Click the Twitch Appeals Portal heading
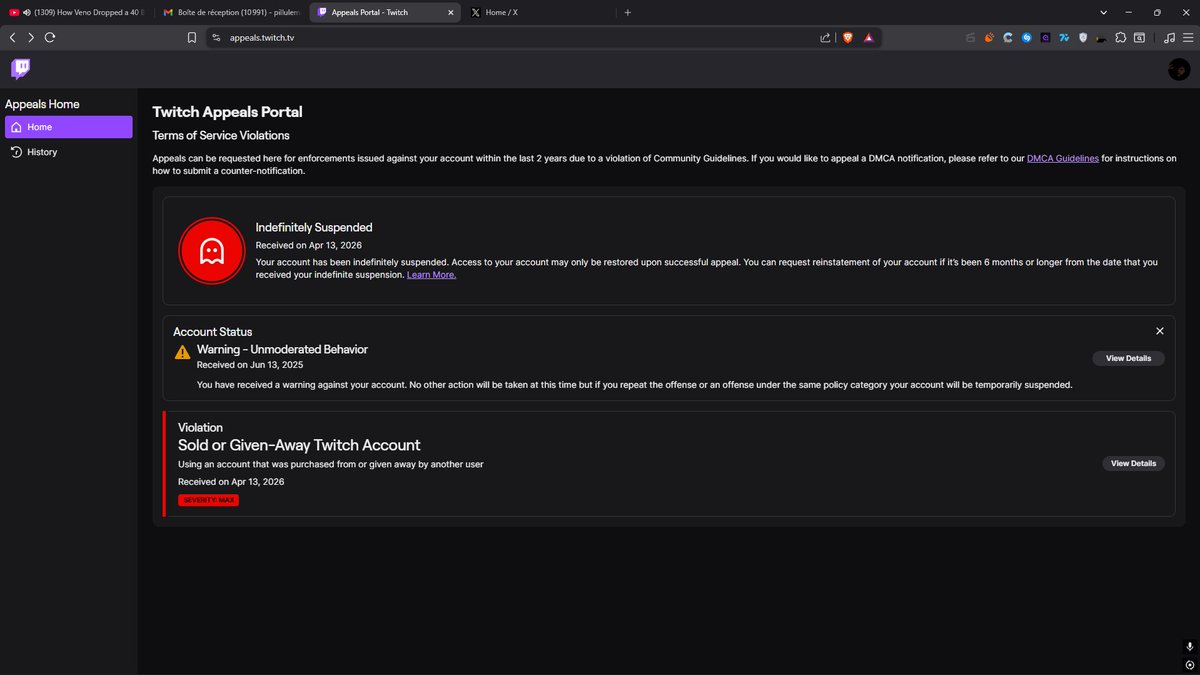The image size is (1200, 675). click(x=227, y=112)
